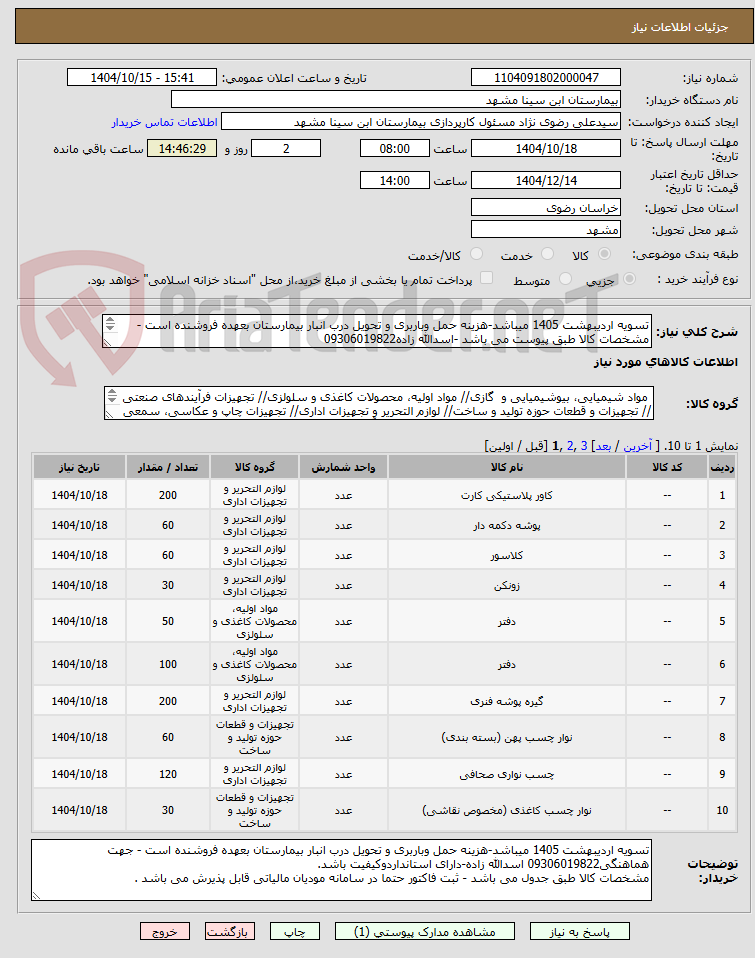Click the countdown timer 14:46:29 field
The image size is (755, 958).
click(182, 148)
